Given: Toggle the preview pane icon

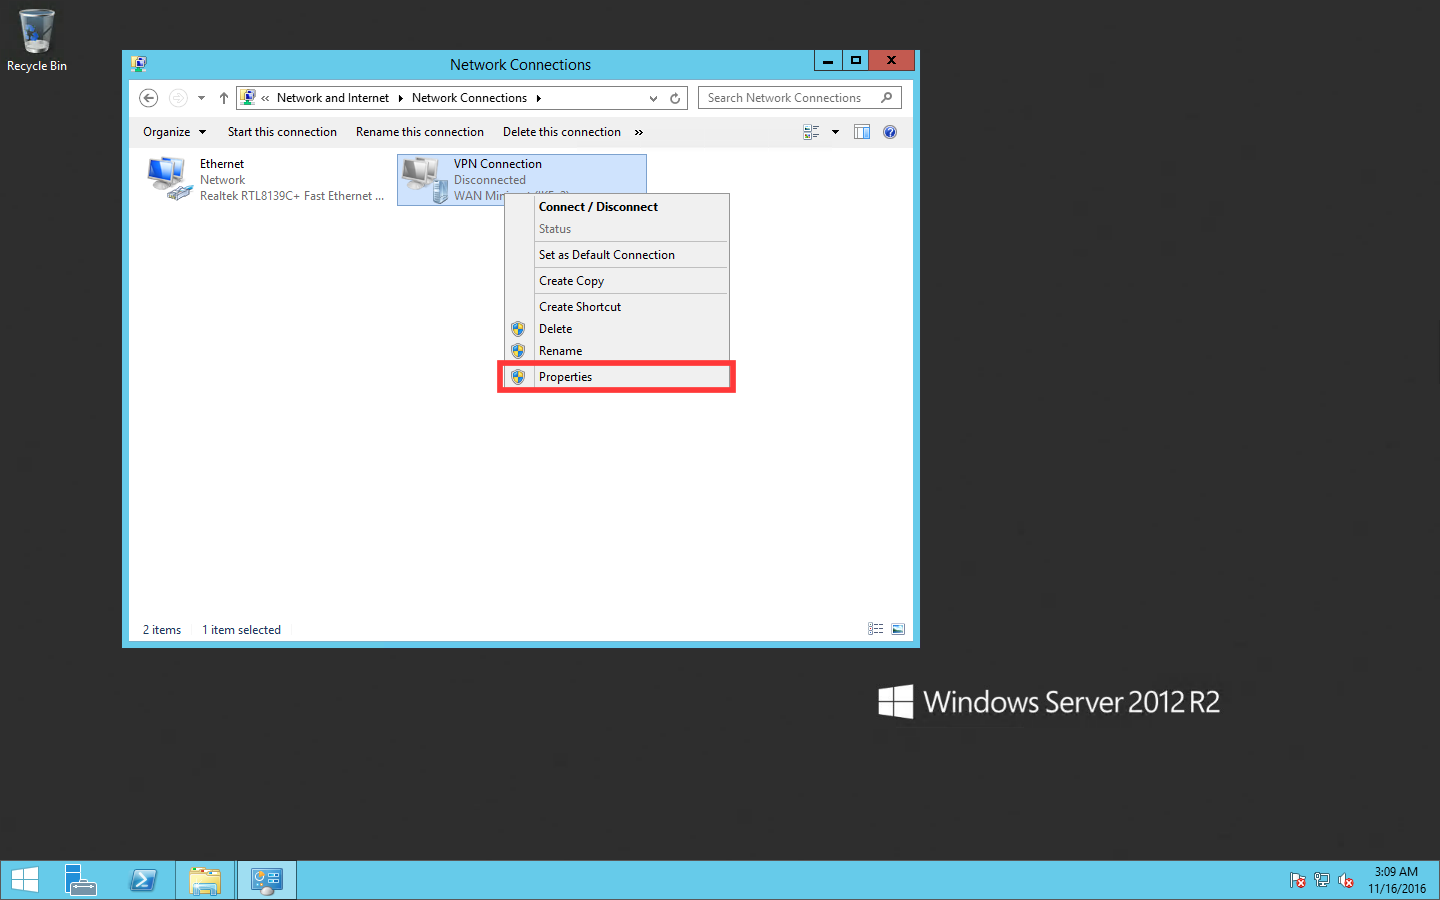Looking at the screenshot, I should (862, 132).
